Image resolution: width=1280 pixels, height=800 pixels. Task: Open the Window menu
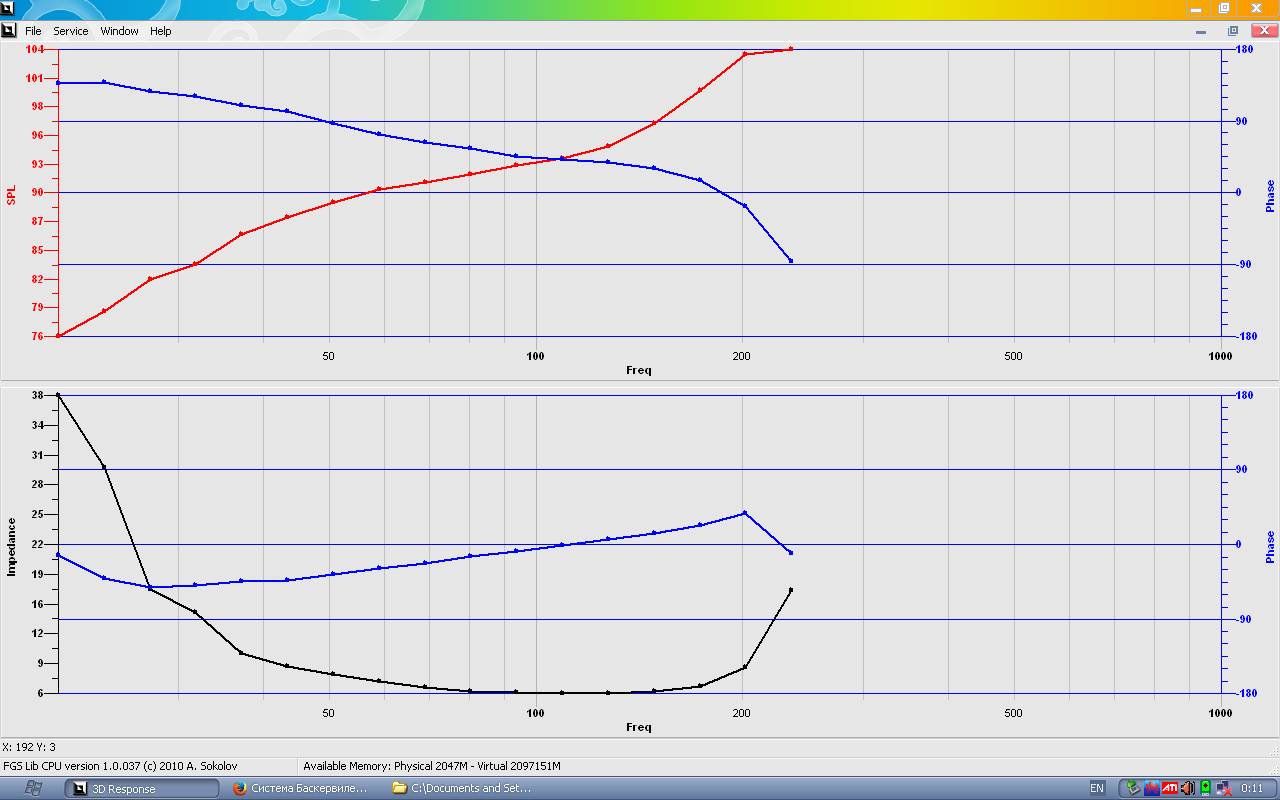pos(119,31)
